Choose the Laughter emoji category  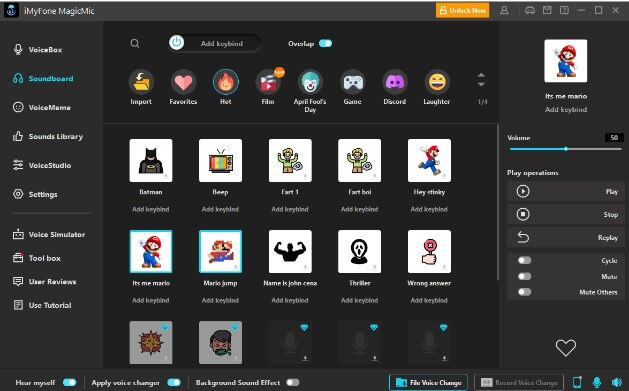coord(437,82)
